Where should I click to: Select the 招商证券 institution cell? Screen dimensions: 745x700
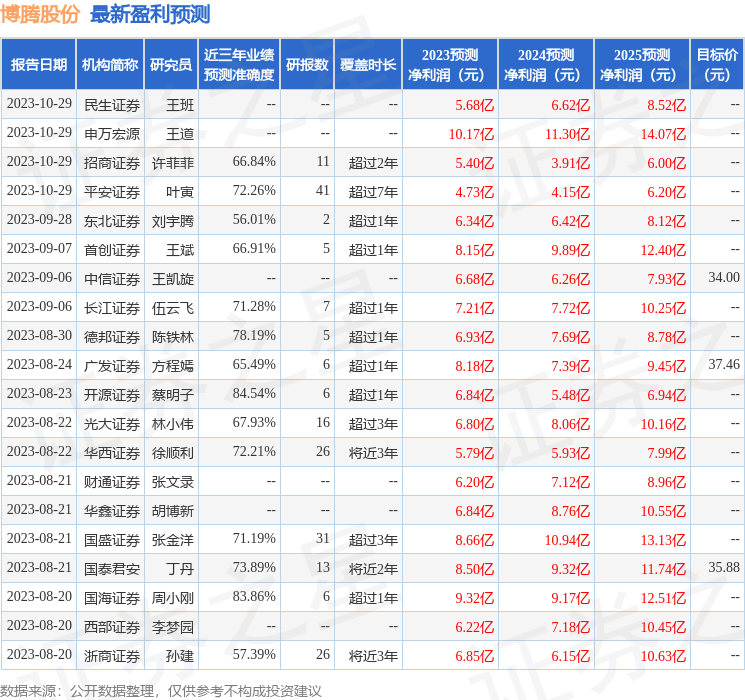pyautogui.click(x=112, y=163)
